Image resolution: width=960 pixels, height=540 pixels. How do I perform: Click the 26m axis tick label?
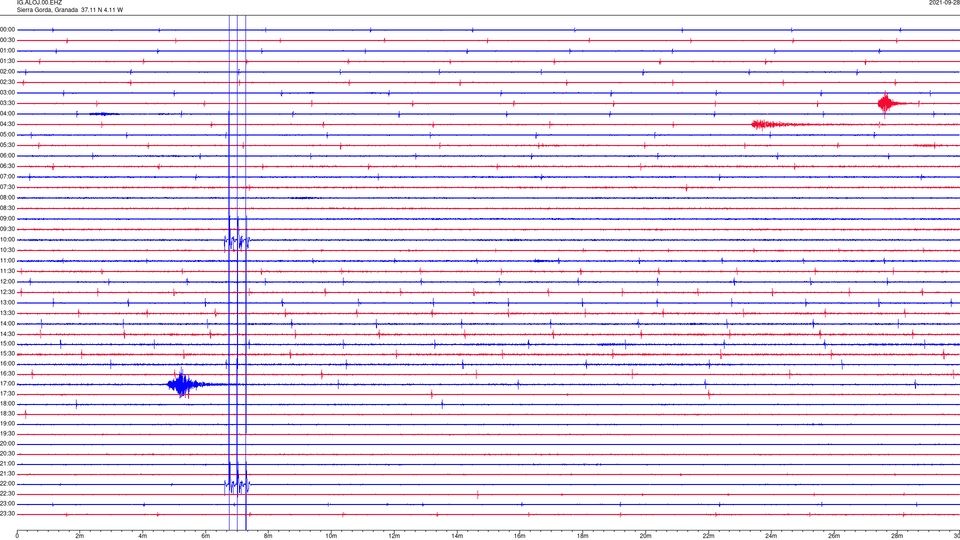click(x=834, y=536)
